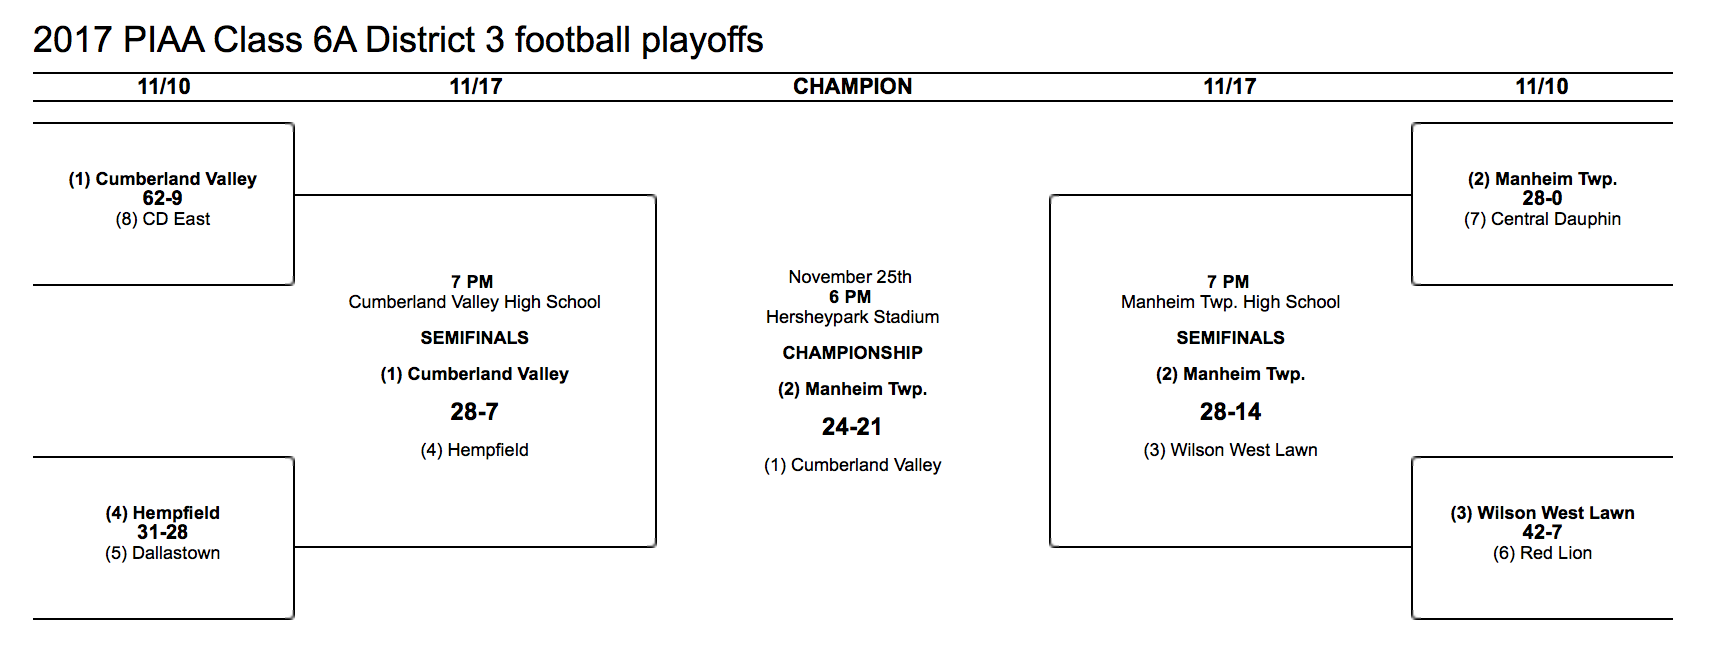Click the right 11/17 column header

click(x=1229, y=87)
